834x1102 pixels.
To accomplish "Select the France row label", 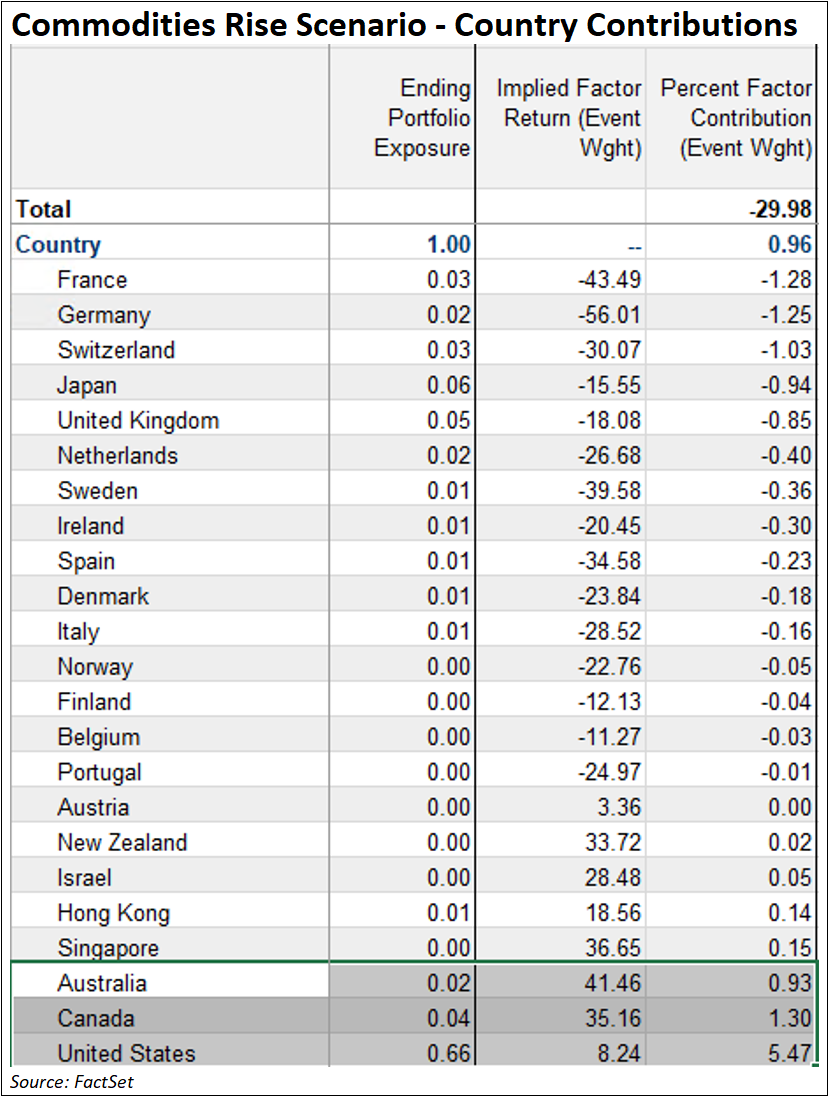I will tap(92, 280).
